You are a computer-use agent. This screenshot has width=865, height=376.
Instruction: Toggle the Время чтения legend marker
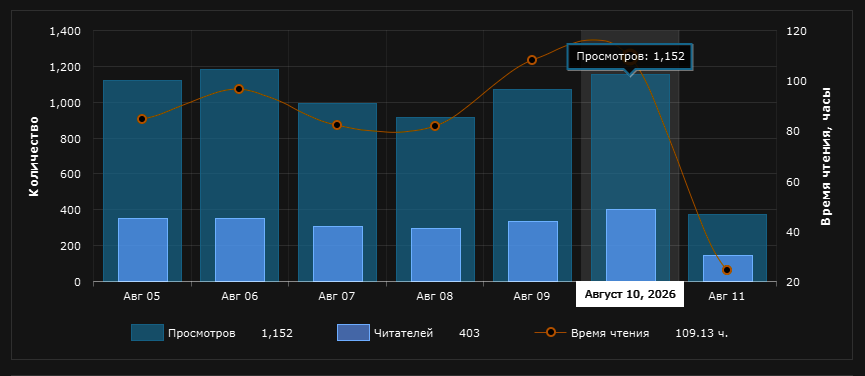pyautogui.click(x=550, y=332)
